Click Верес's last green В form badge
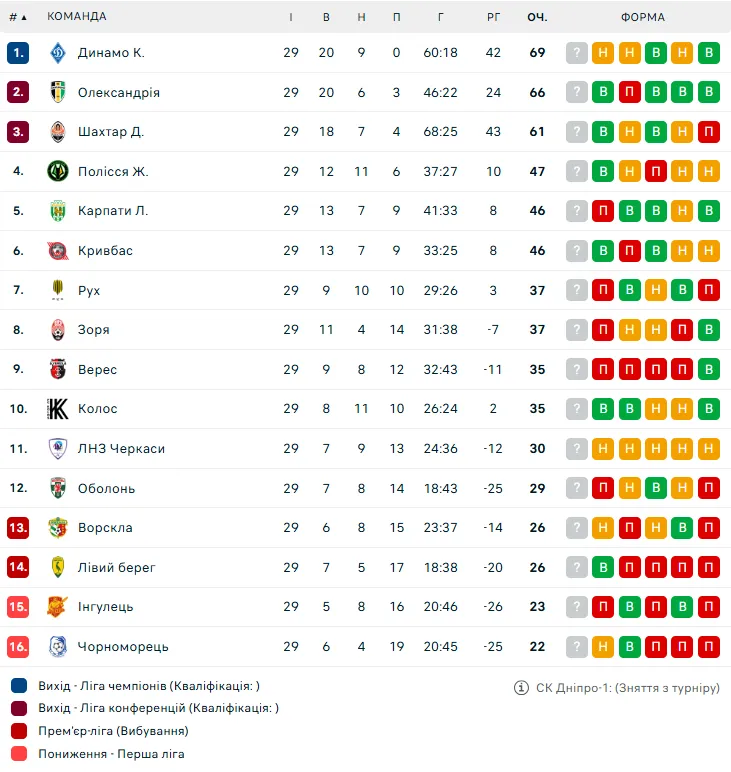 [708, 370]
